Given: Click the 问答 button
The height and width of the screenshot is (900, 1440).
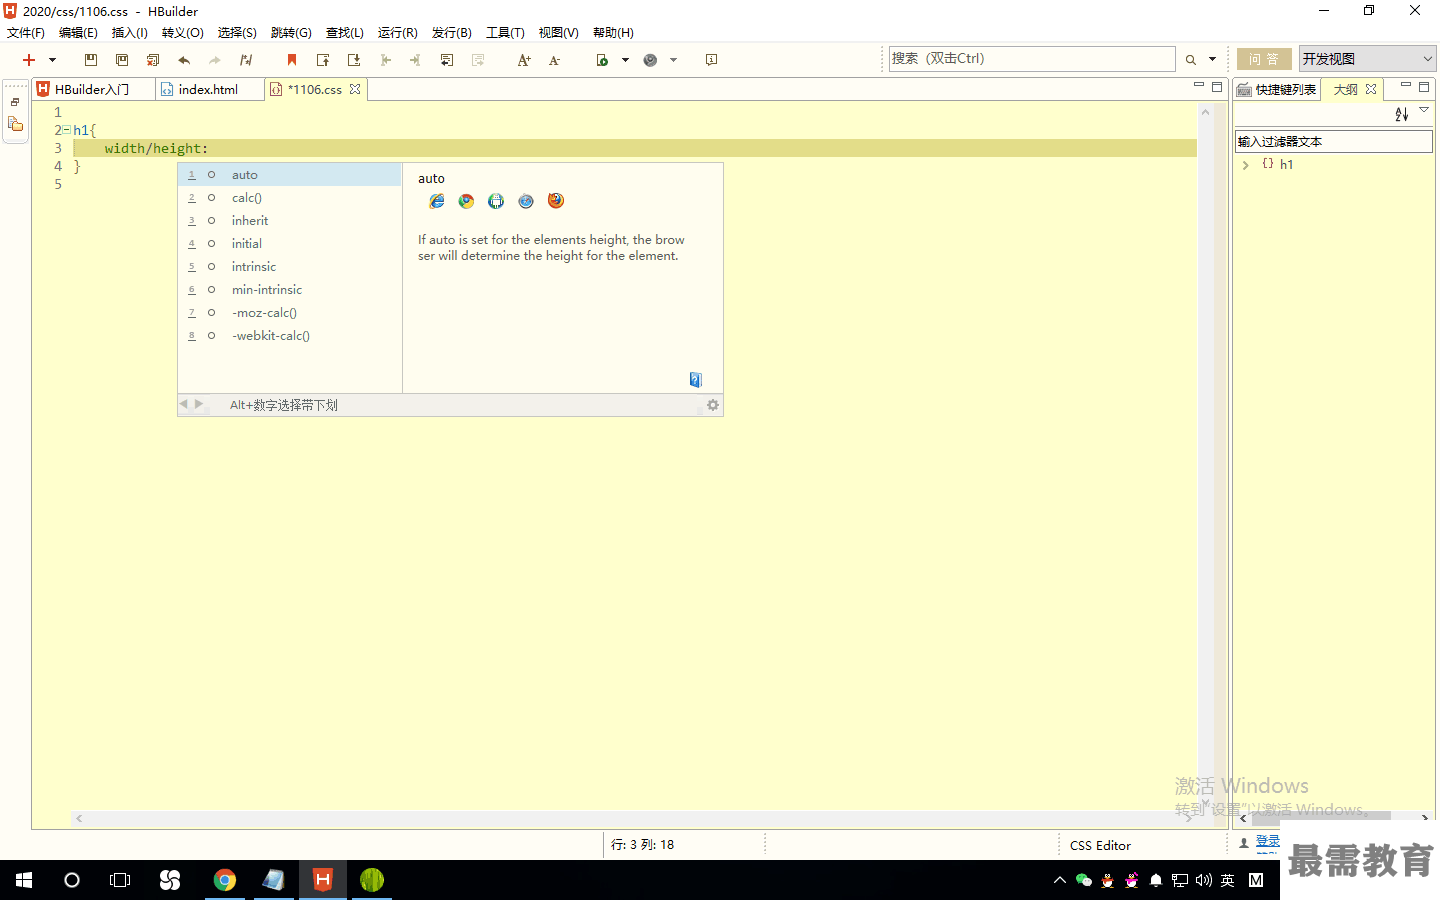Looking at the screenshot, I should (x=1264, y=59).
